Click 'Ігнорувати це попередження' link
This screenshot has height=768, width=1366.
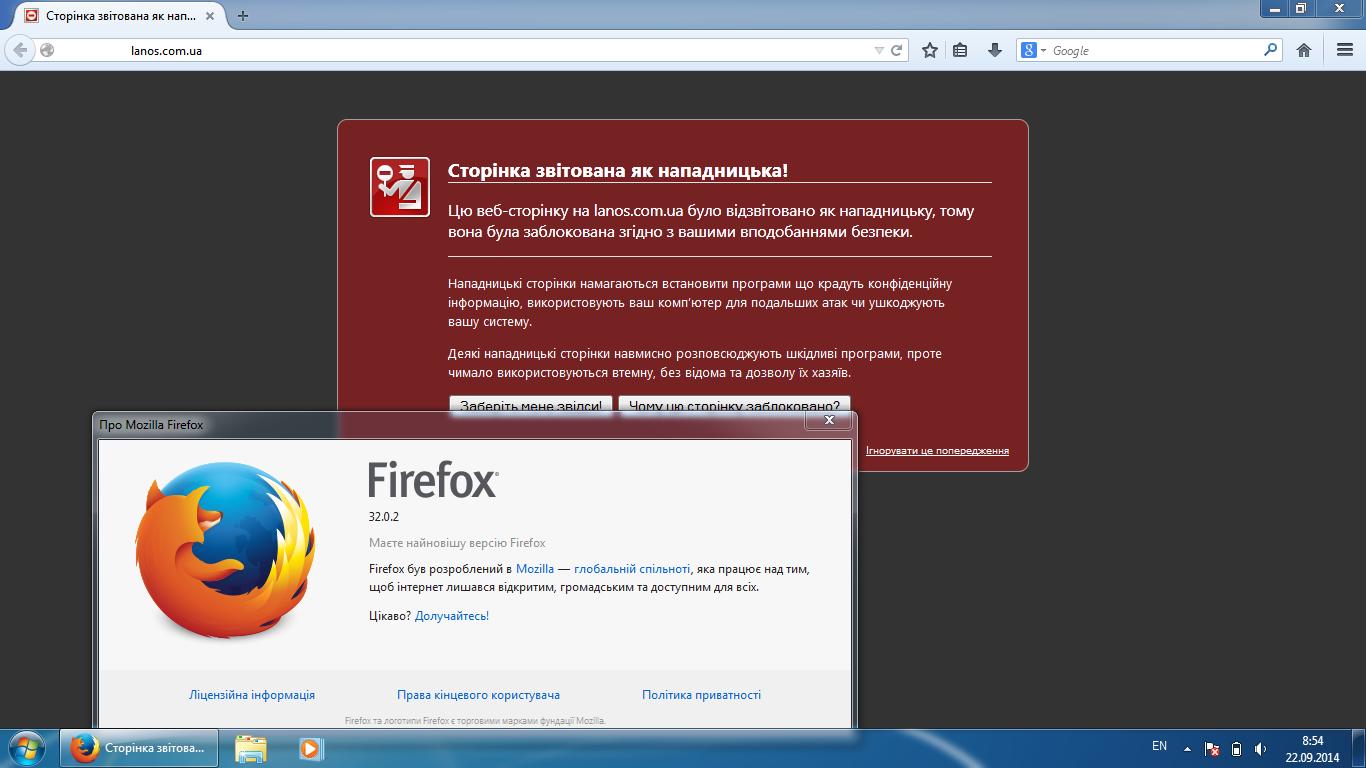(937, 451)
